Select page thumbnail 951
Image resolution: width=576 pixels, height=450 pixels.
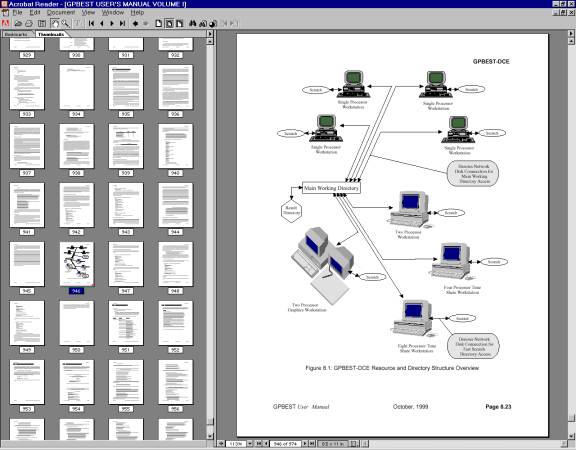tap(126, 323)
